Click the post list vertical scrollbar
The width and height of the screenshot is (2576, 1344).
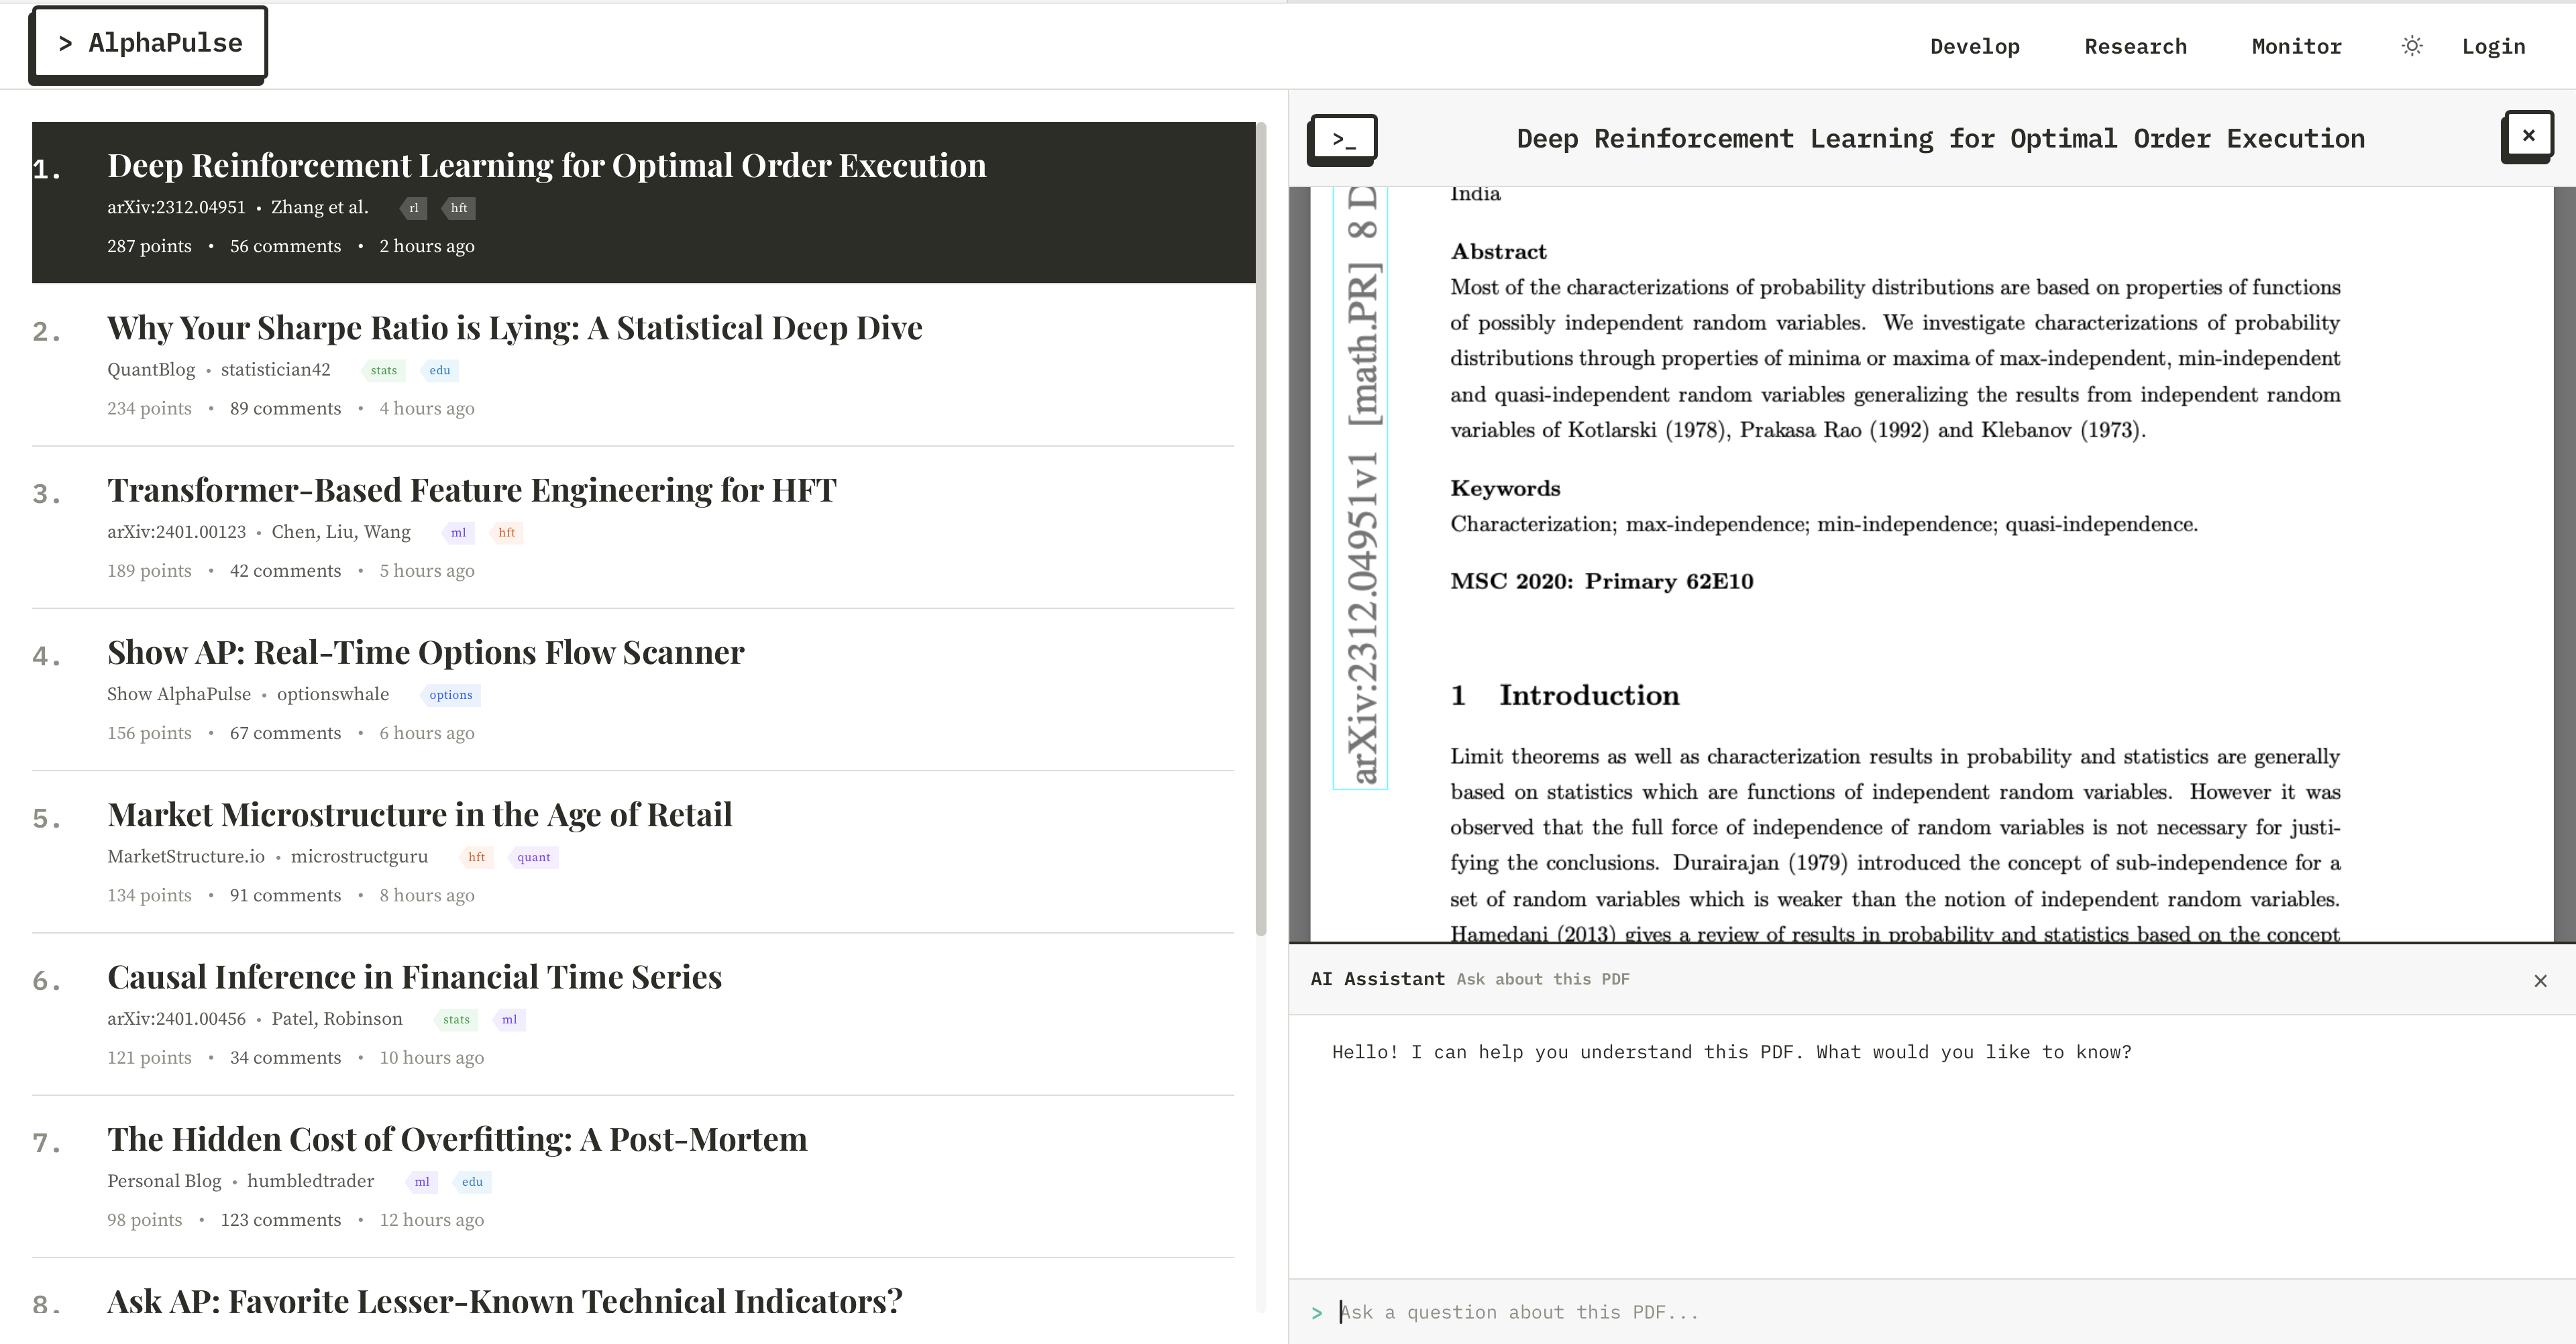pos(1261,528)
